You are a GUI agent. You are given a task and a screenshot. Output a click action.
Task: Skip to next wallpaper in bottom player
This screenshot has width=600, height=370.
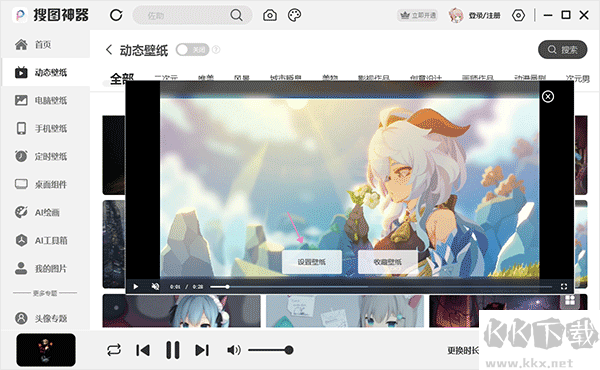click(202, 350)
